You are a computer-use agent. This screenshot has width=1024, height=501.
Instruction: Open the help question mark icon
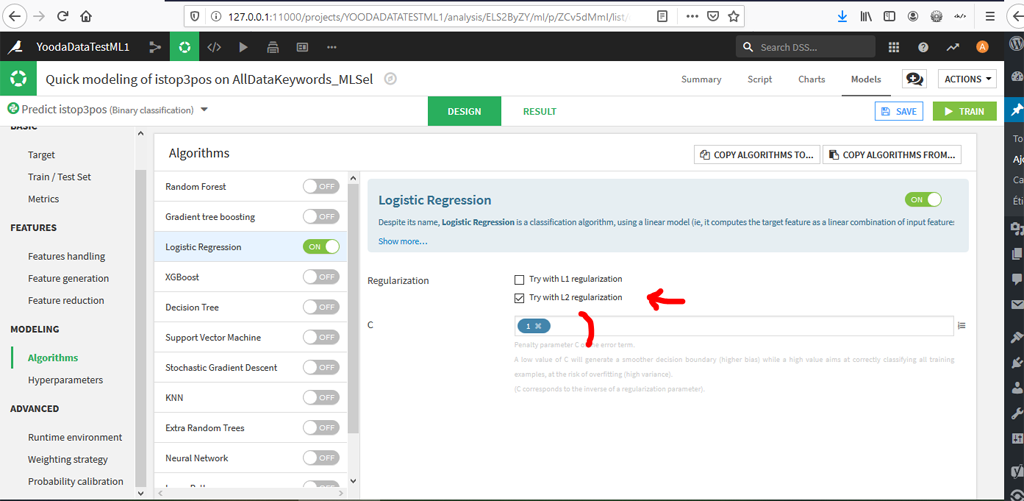[923, 47]
